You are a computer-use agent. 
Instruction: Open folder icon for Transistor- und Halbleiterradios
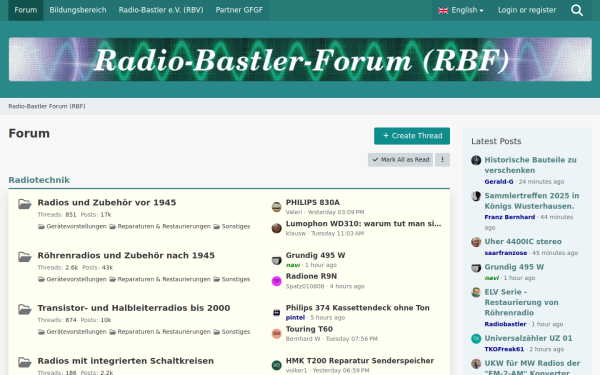coord(25,309)
